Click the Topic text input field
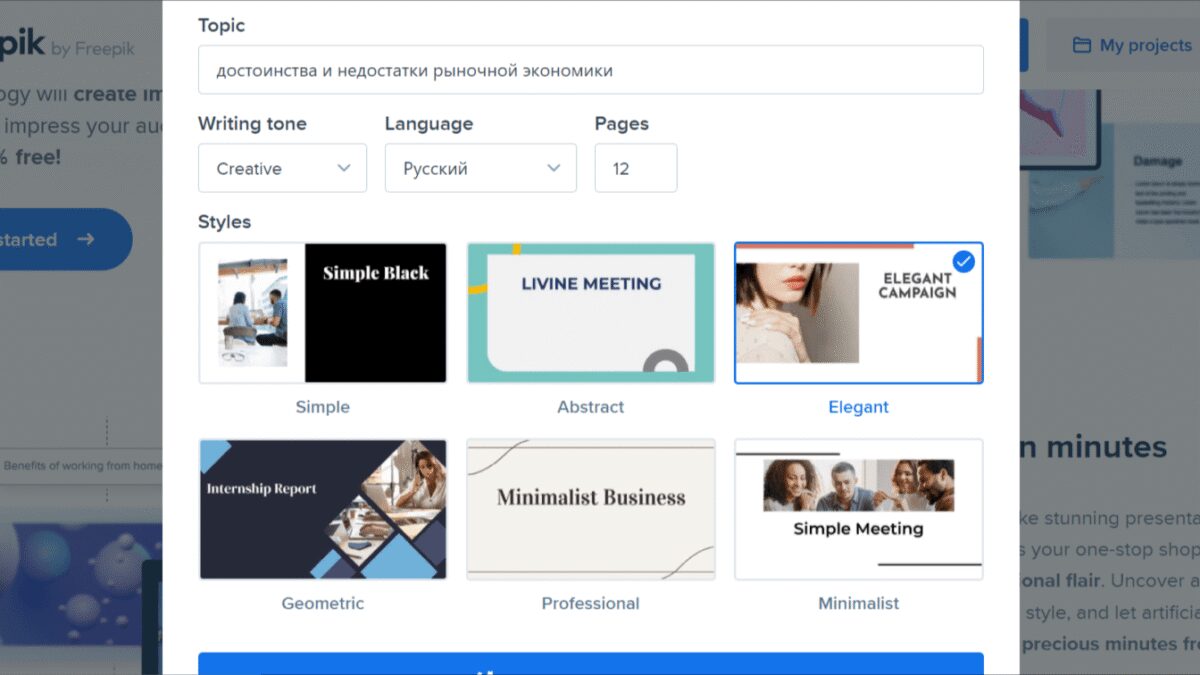The image size is (1200, 675). [x=590, y=70]
